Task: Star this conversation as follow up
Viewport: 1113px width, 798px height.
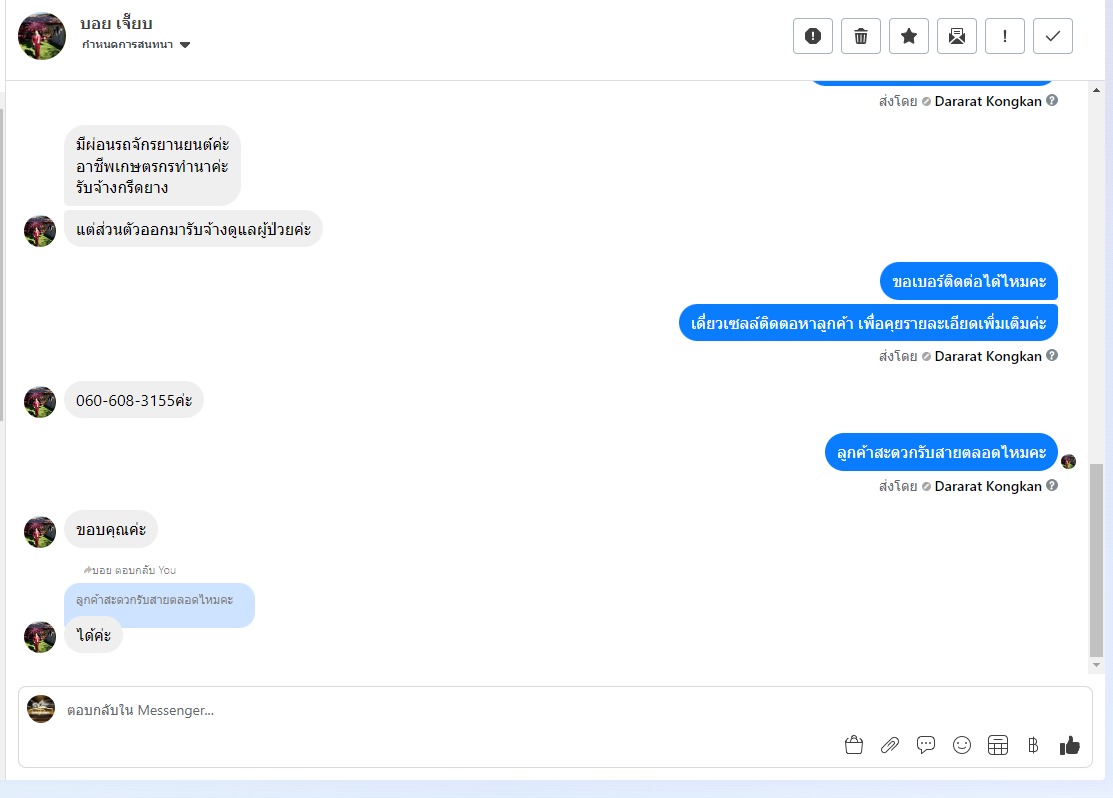Action: 909,36
